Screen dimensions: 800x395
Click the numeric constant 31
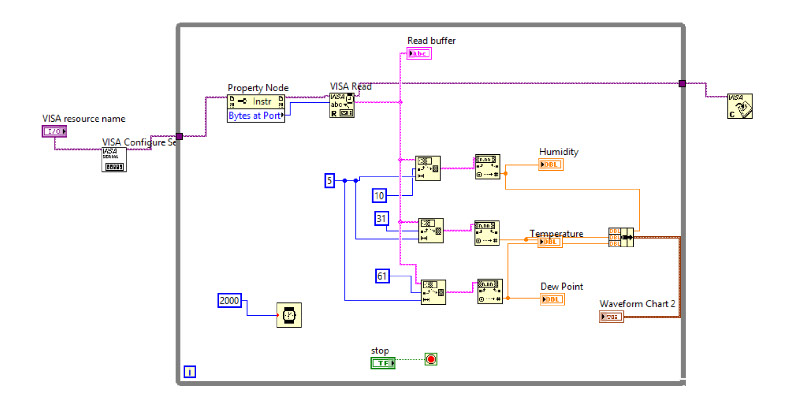click(x=381, y=218)
